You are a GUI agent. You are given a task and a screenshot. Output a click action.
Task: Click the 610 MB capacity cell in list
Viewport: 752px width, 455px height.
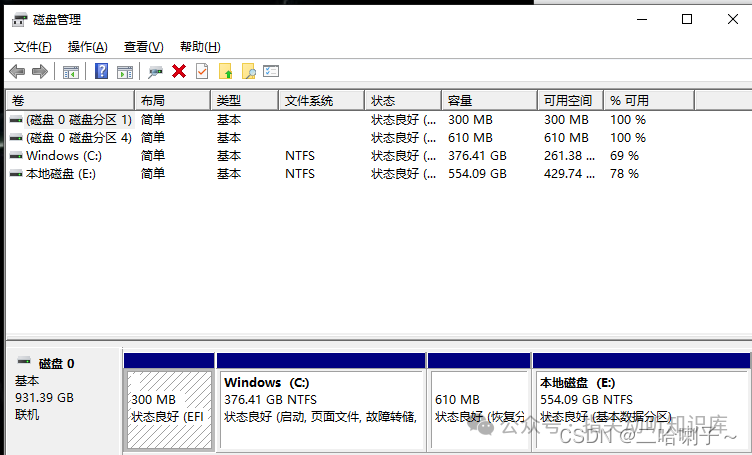pos(470,138)
